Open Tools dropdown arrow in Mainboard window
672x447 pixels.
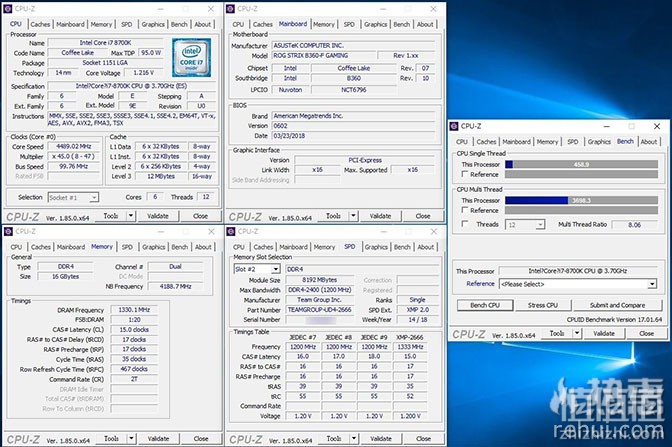354,216
